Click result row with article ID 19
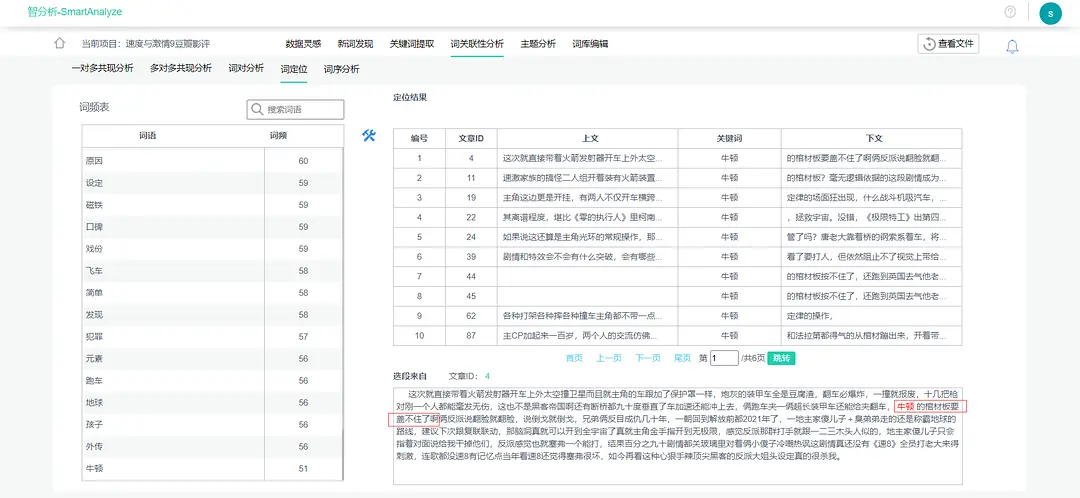The image size is (1080, 498). click(676, 198)
